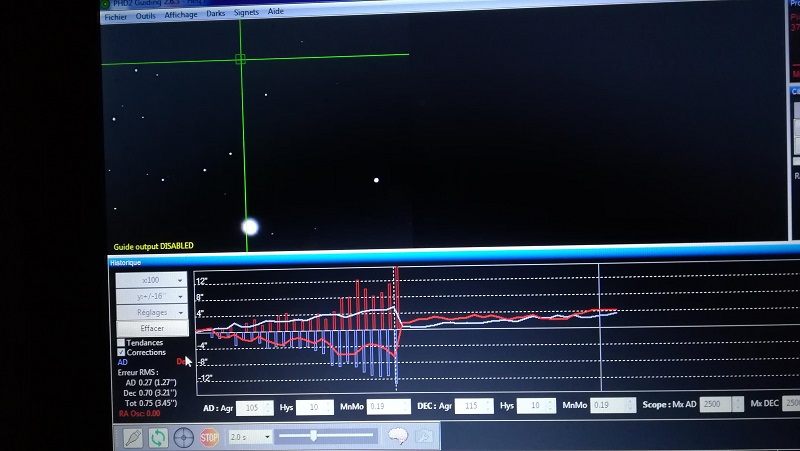Open the x:100 graph length dropdown
The image size is (800, 451).
[151, 280]
